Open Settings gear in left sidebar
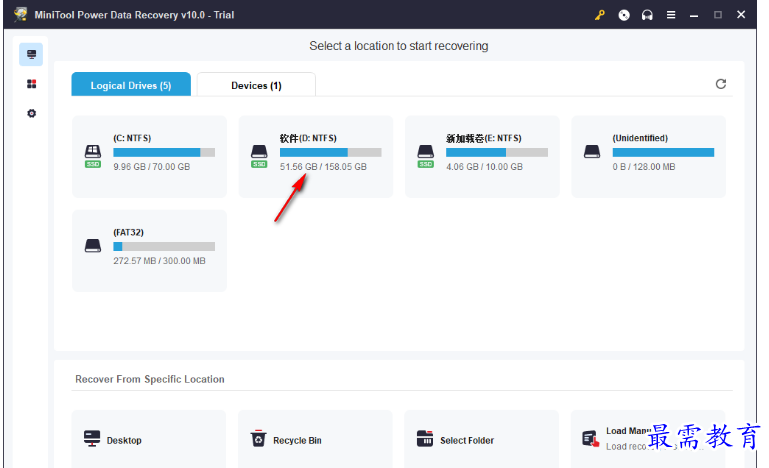 coord(31,113)
